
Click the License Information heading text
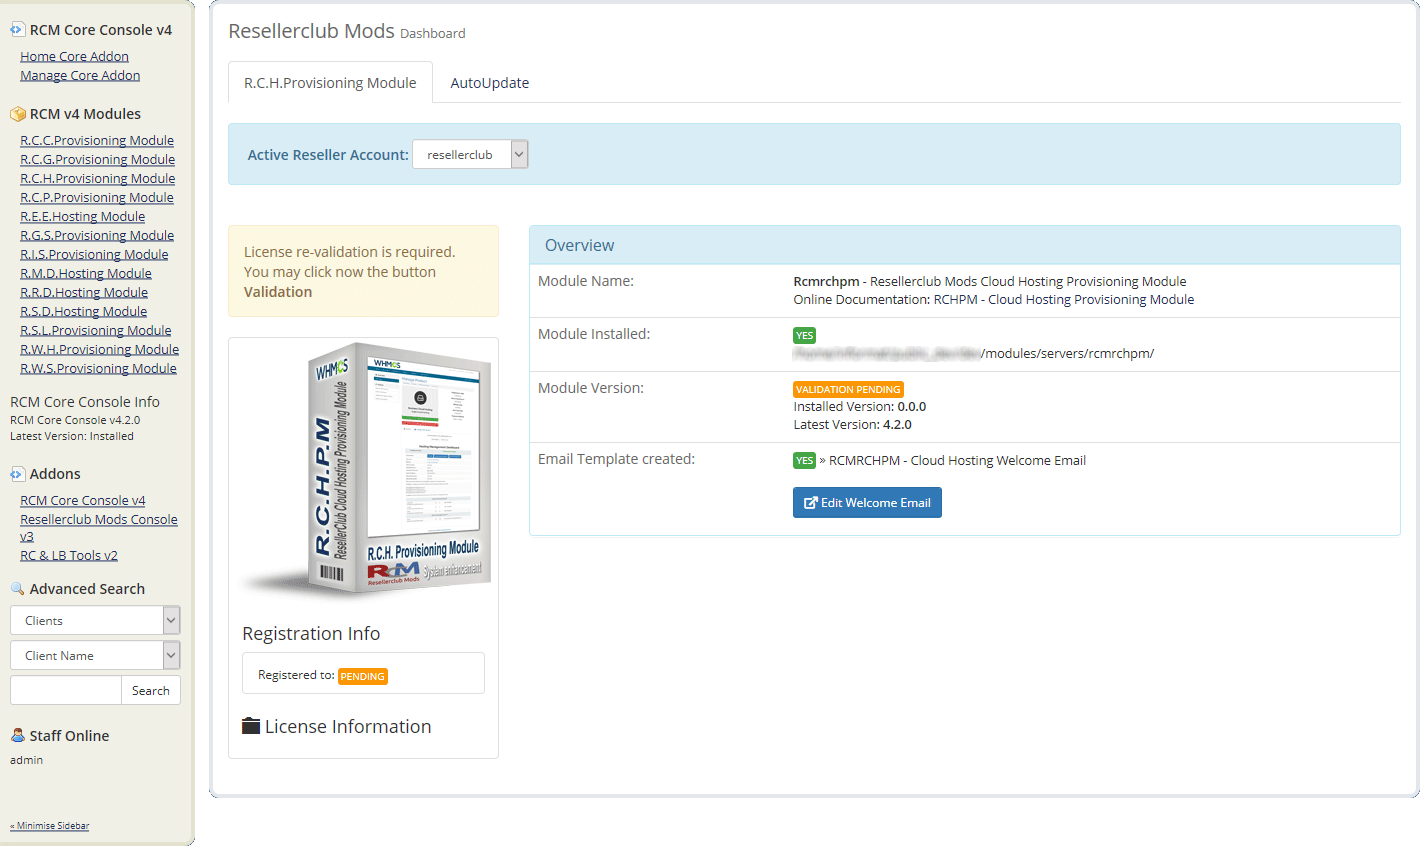click(348, 726)
